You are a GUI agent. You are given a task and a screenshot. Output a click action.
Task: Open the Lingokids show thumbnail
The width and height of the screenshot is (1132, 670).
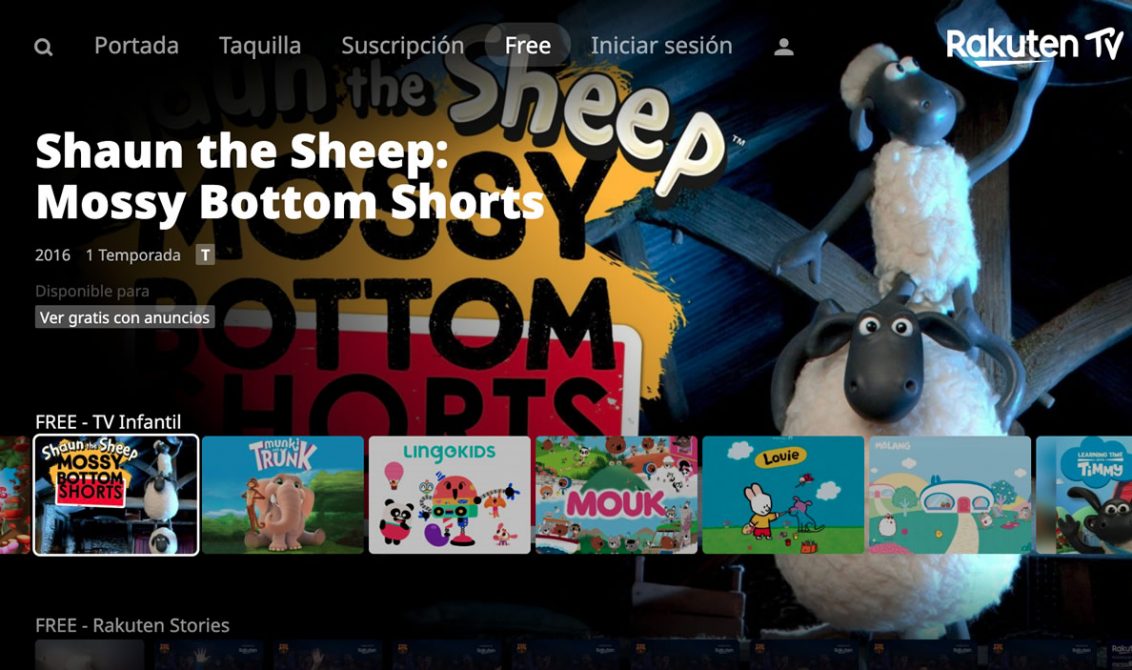point(450,495)
